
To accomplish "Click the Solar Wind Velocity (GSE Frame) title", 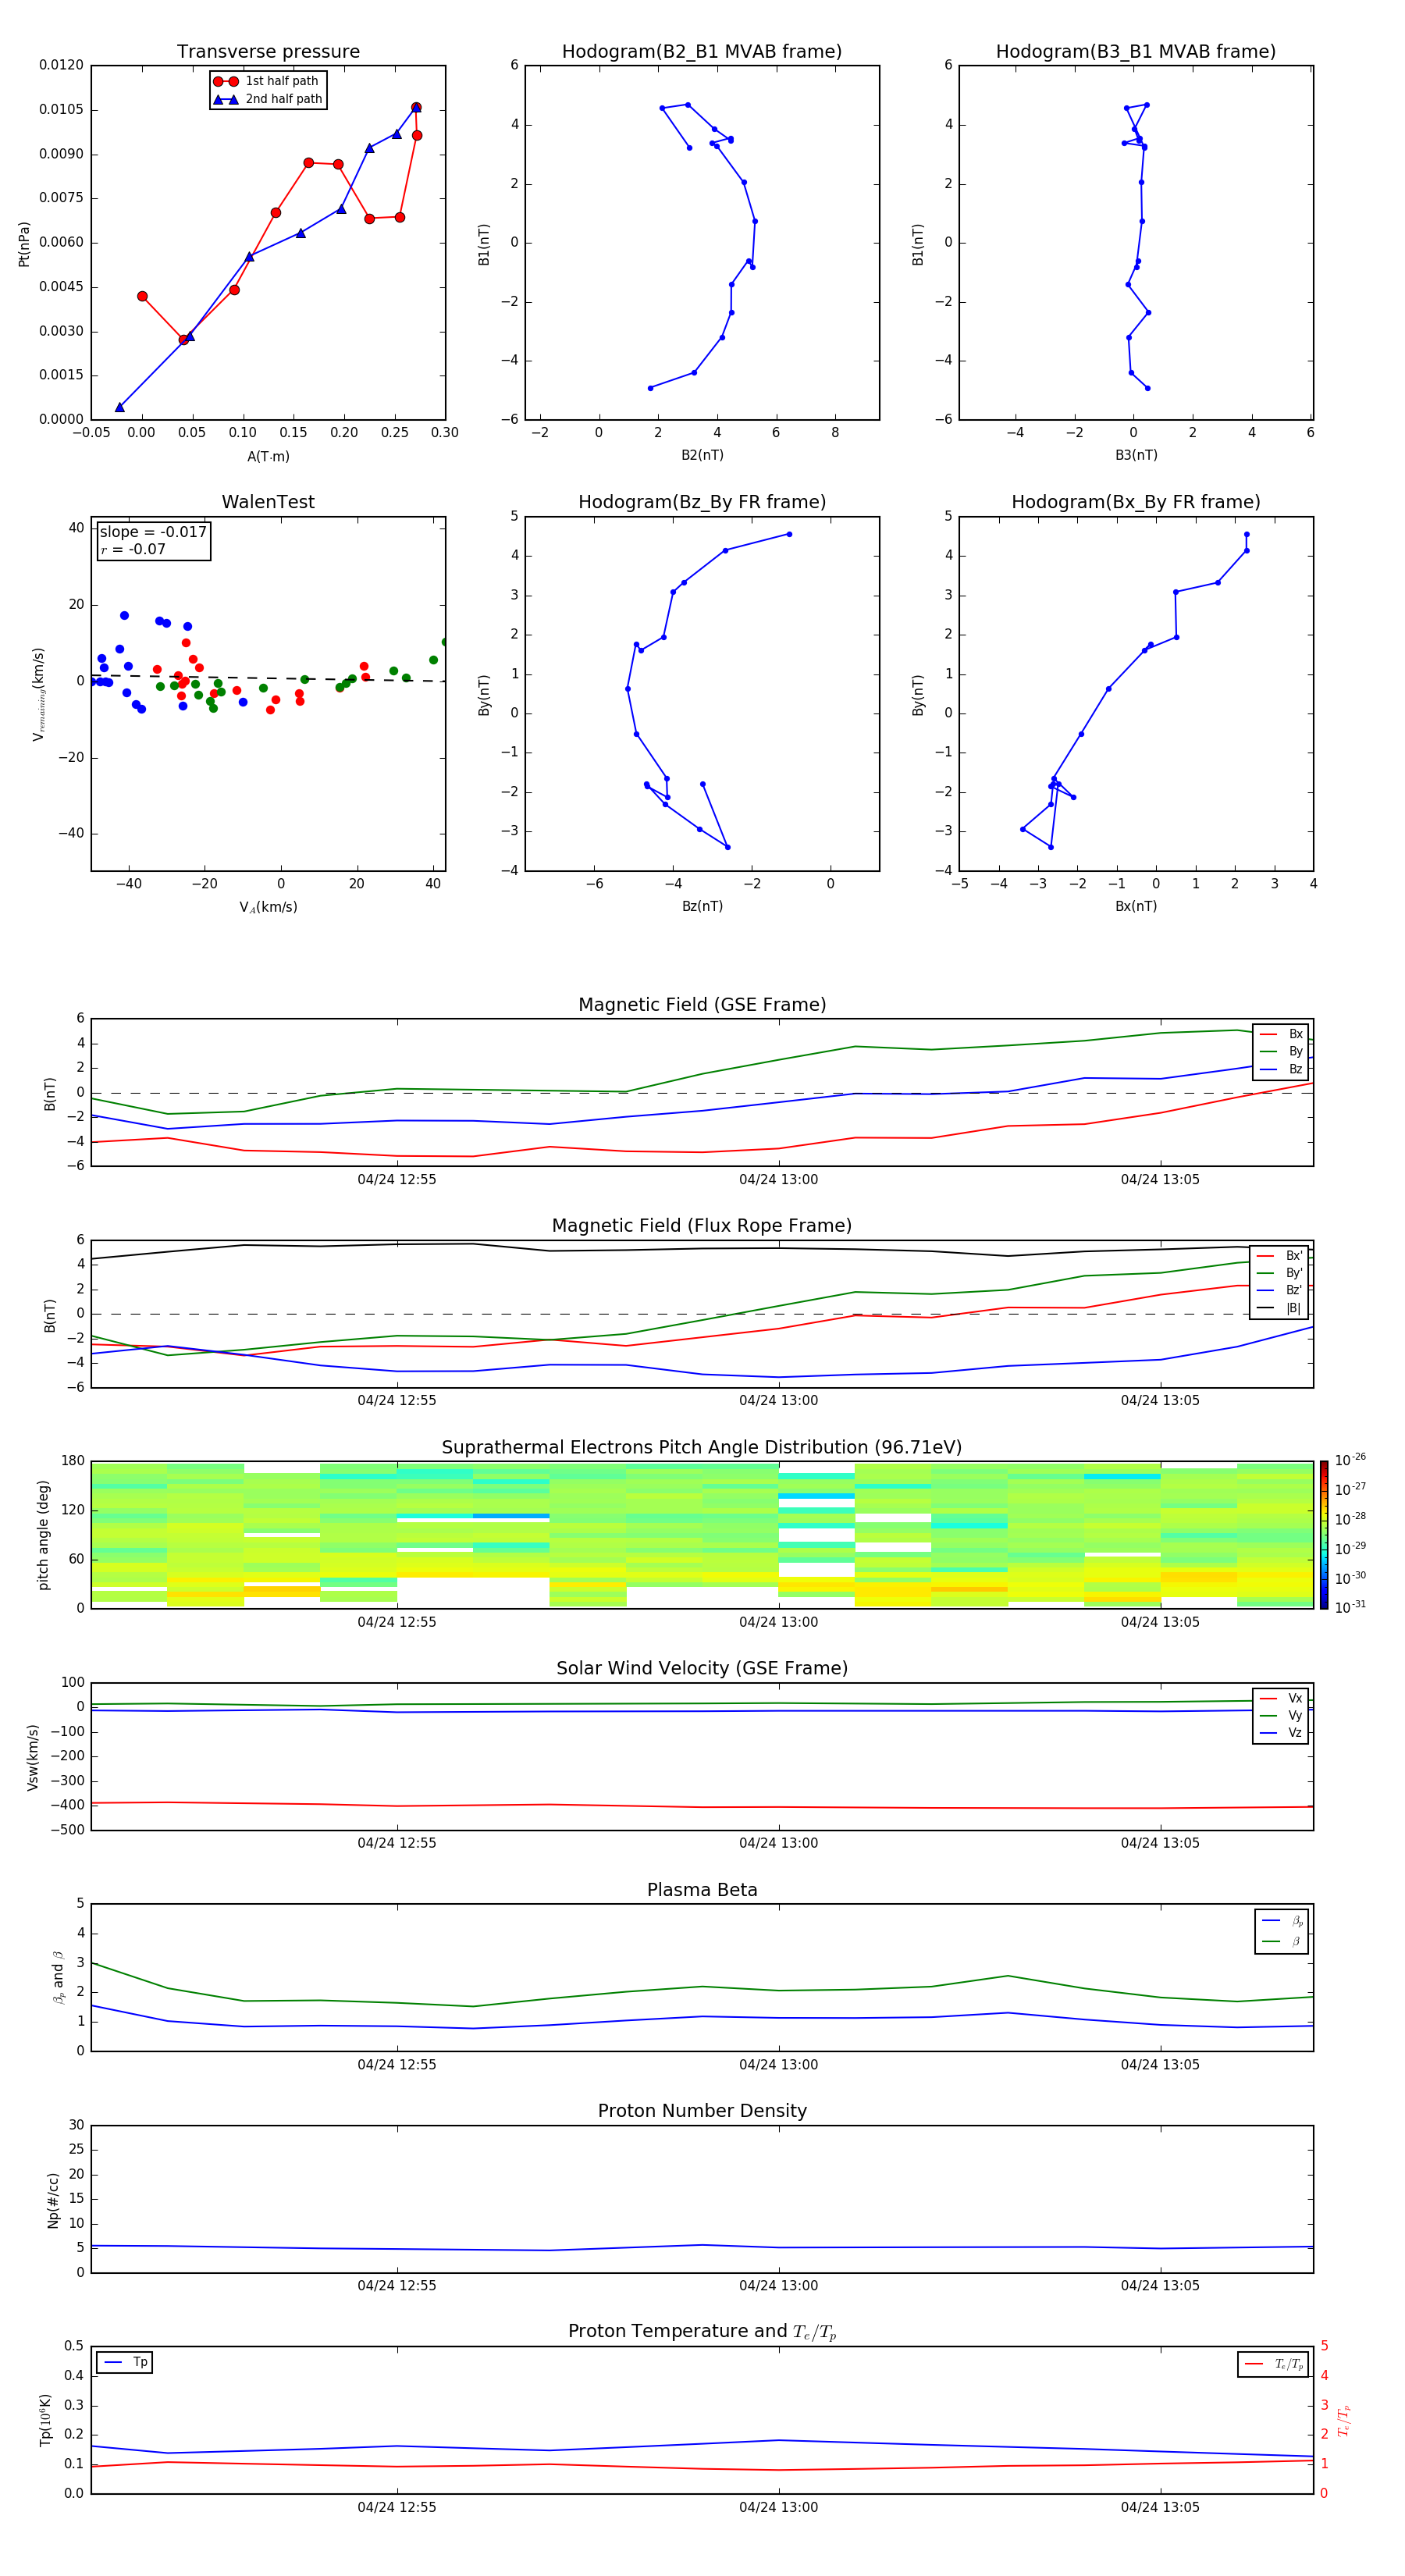I will click(702, 1669).
